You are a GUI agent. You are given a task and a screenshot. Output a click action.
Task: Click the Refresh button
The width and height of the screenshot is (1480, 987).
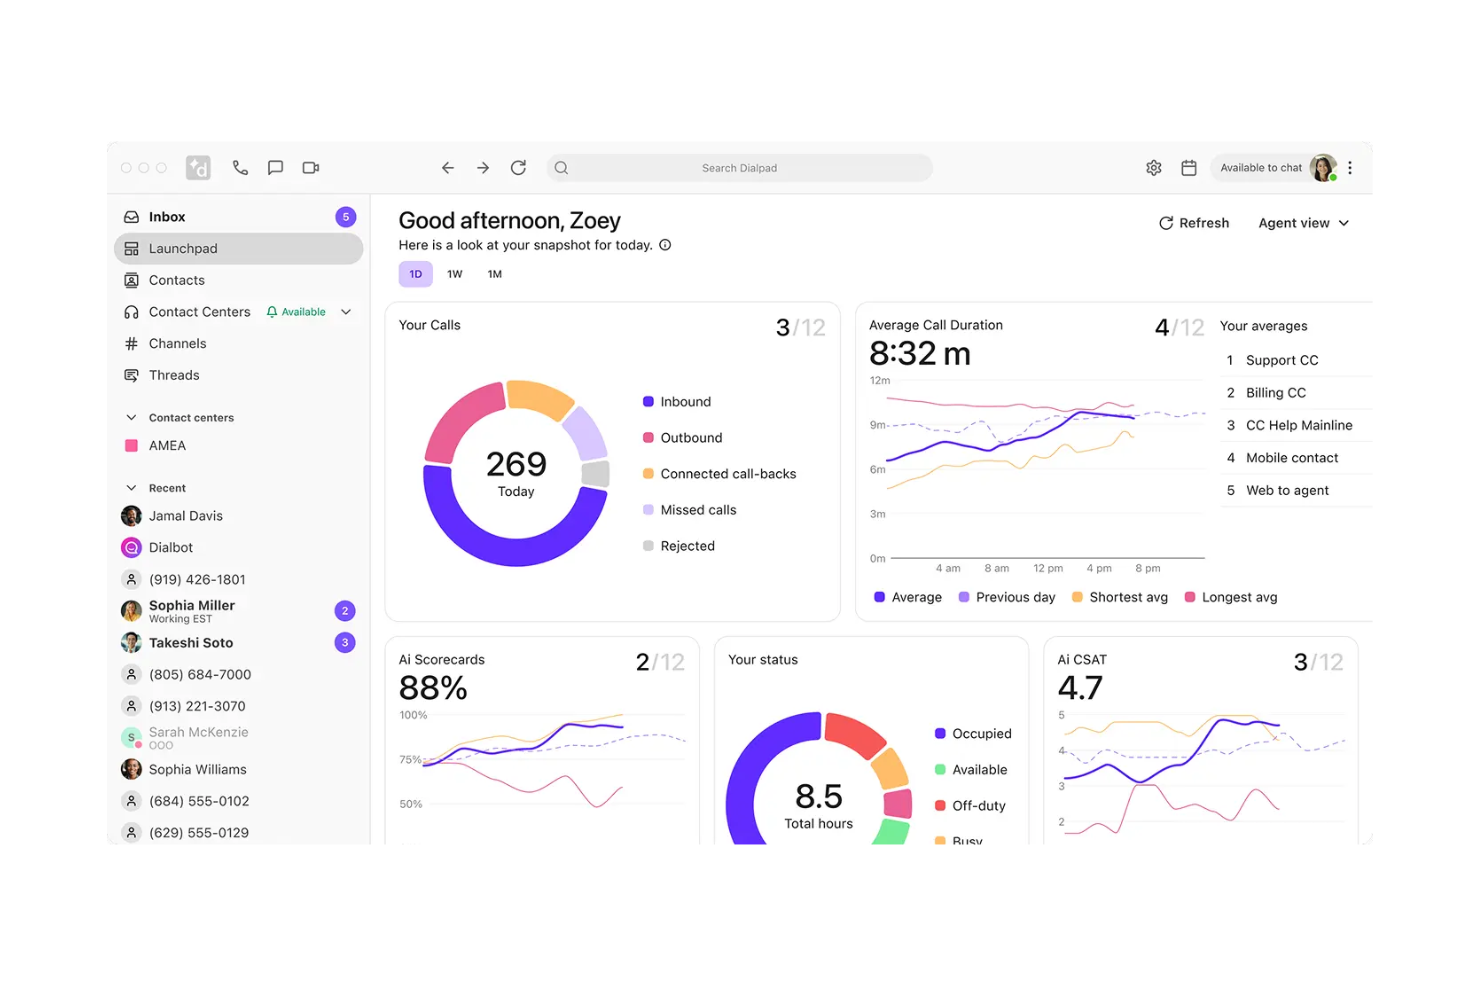tap(1194, 223)
